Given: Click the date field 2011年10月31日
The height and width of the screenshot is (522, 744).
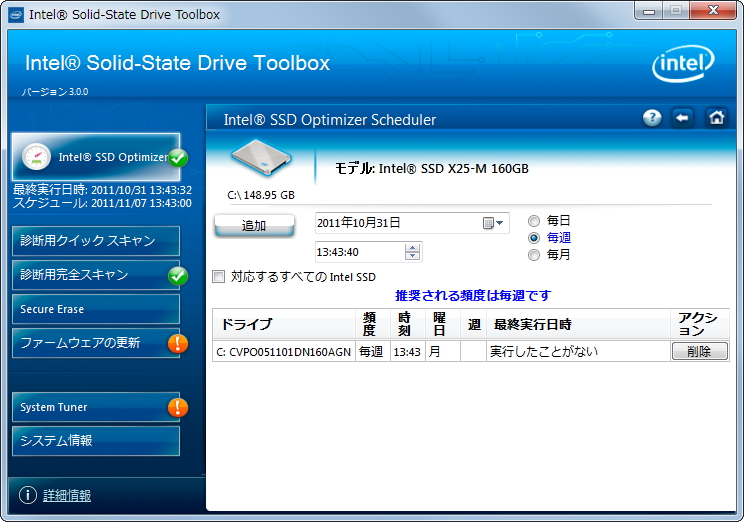Looking at the screenshot, I should point(412,223).
